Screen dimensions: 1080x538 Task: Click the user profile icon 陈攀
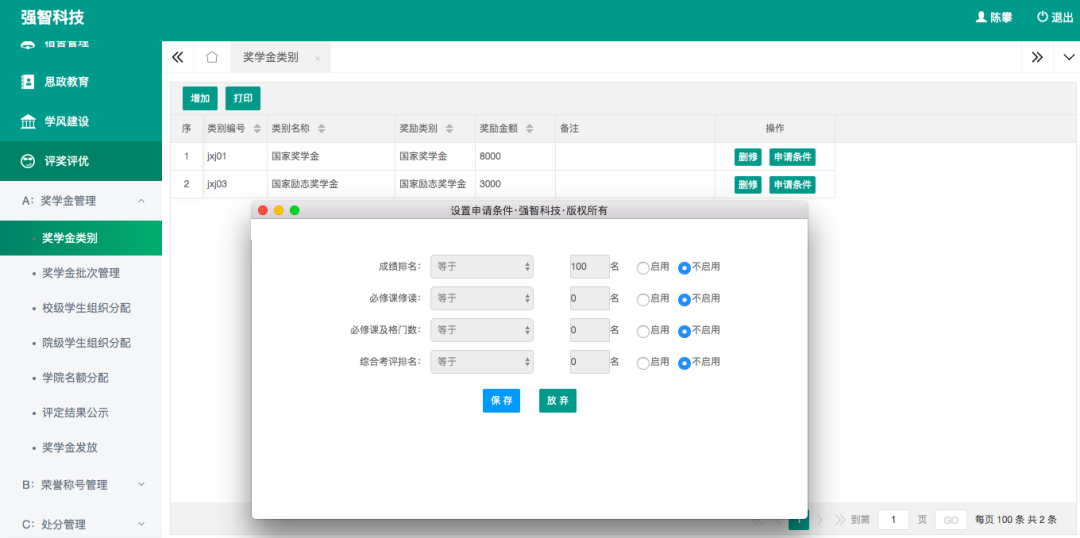pos(981,17)
